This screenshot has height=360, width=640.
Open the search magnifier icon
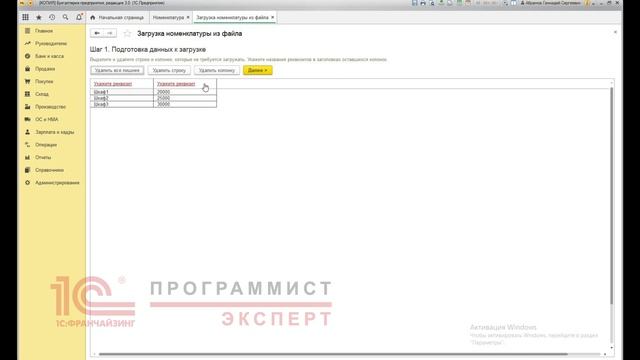coord(65,17)
